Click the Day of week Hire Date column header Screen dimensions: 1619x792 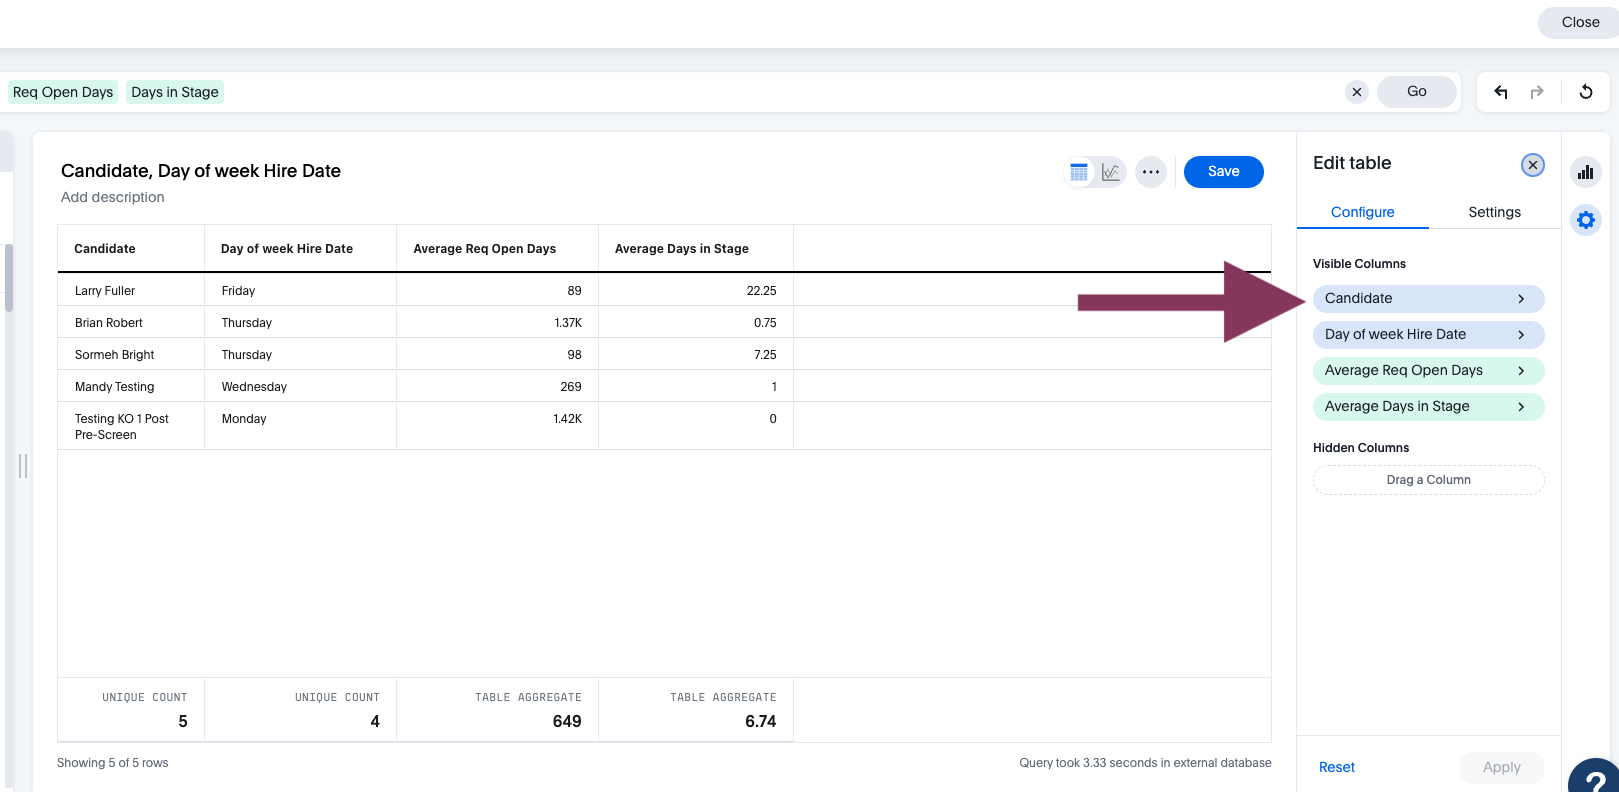click(301, 249)
